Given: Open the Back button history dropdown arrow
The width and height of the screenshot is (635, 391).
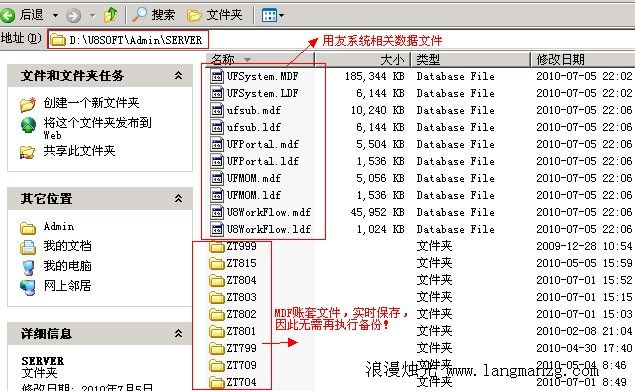Looking at the screenshot, I should tap(55, 15).
